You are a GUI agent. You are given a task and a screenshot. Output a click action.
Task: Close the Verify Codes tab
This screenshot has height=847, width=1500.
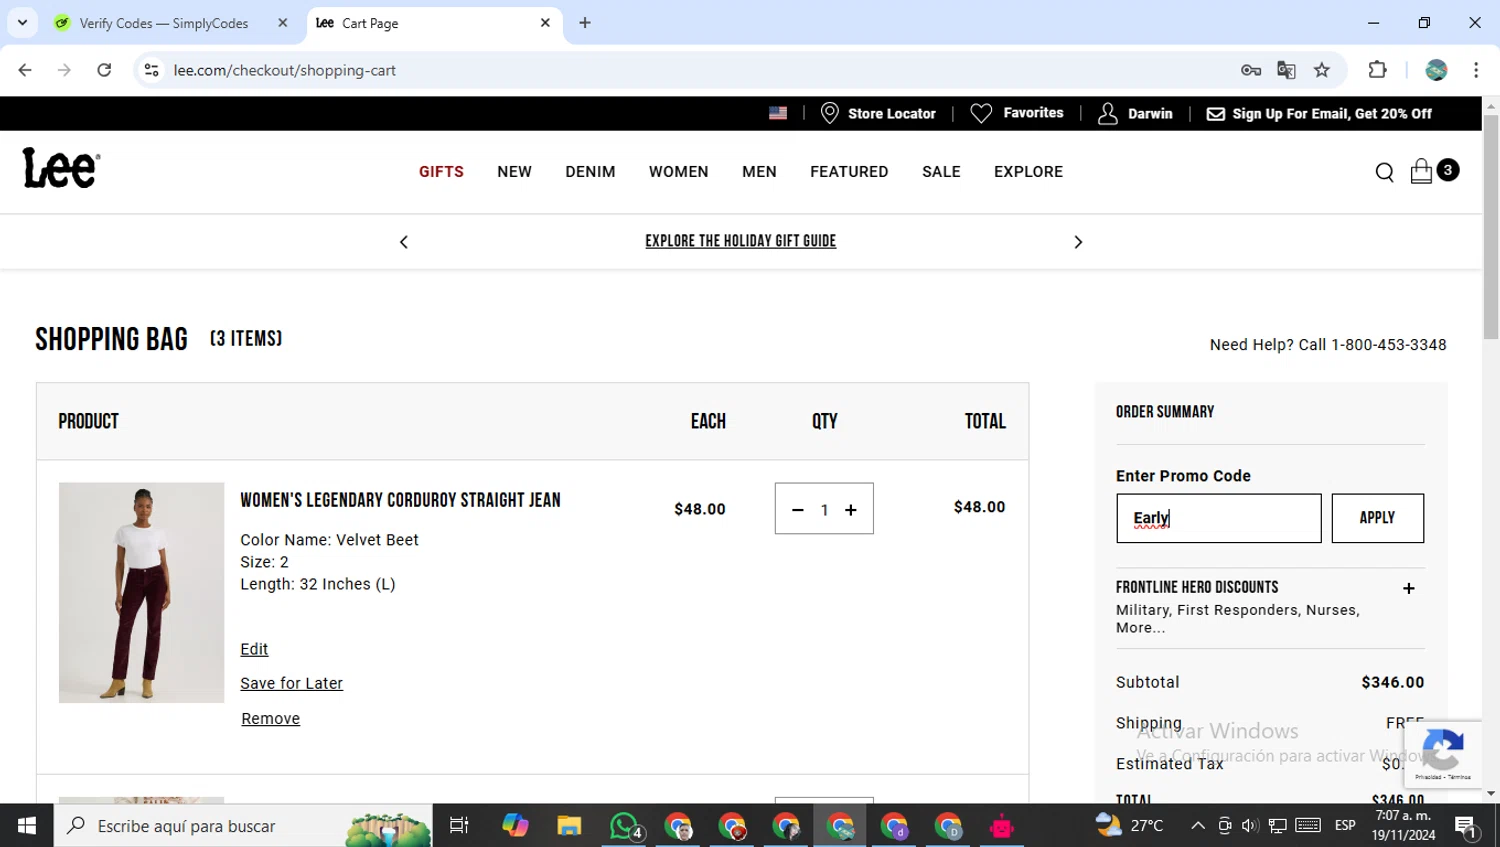tap(283, 23)
